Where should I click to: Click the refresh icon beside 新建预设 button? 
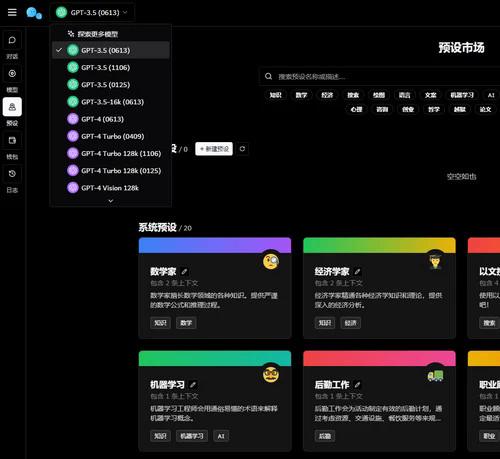point(242,149)
